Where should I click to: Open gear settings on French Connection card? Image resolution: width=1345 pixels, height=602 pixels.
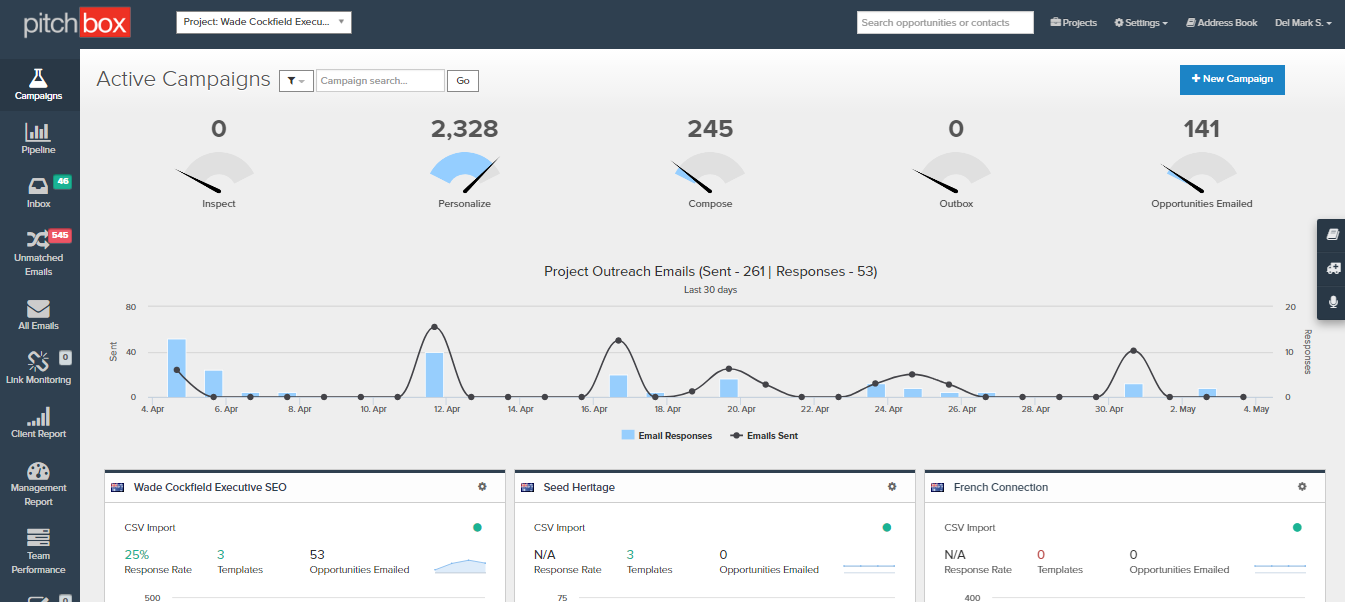coord(1302,487)
